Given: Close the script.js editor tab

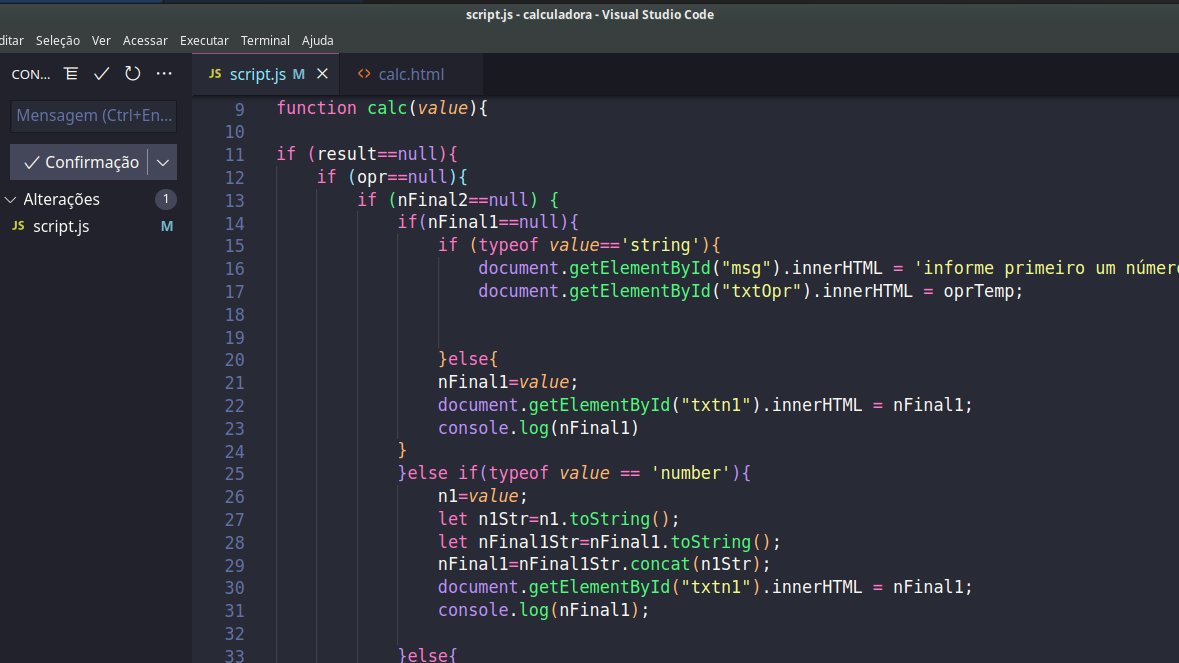Looking at the screenshot, I should [322, 73].
